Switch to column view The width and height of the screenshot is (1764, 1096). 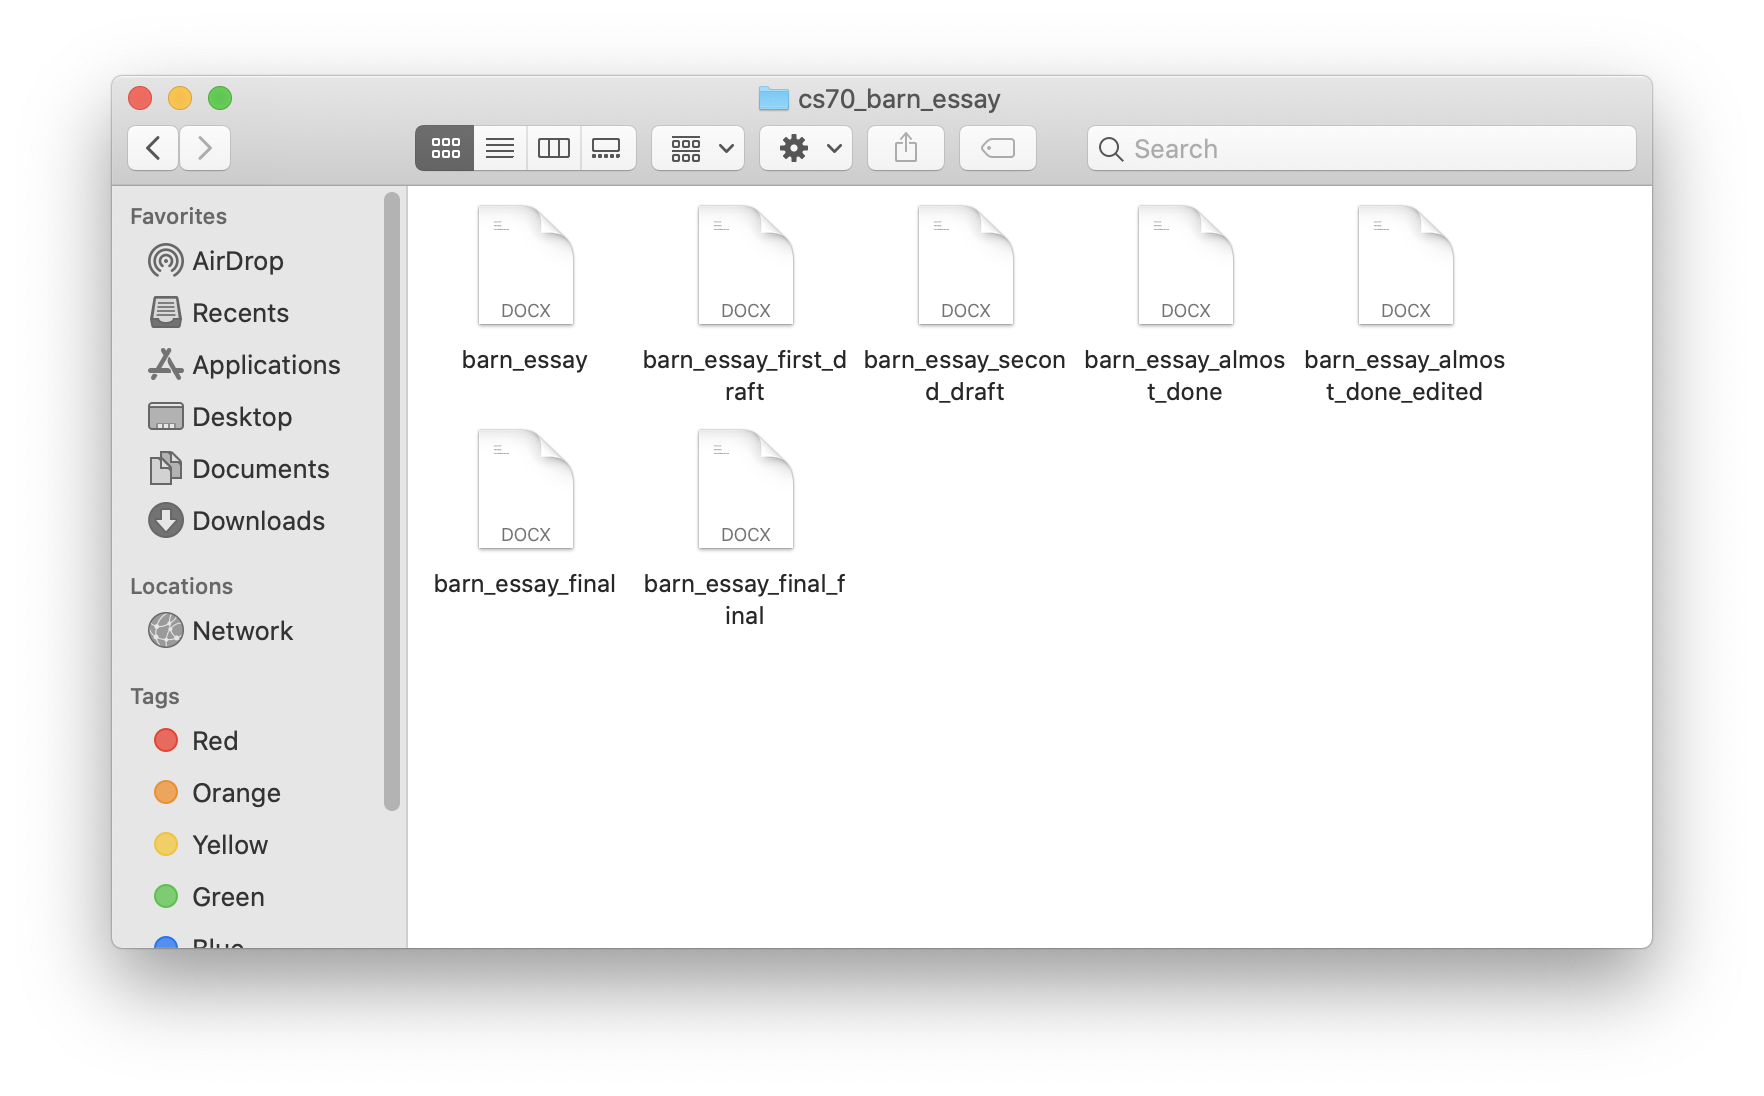(553, 147)
